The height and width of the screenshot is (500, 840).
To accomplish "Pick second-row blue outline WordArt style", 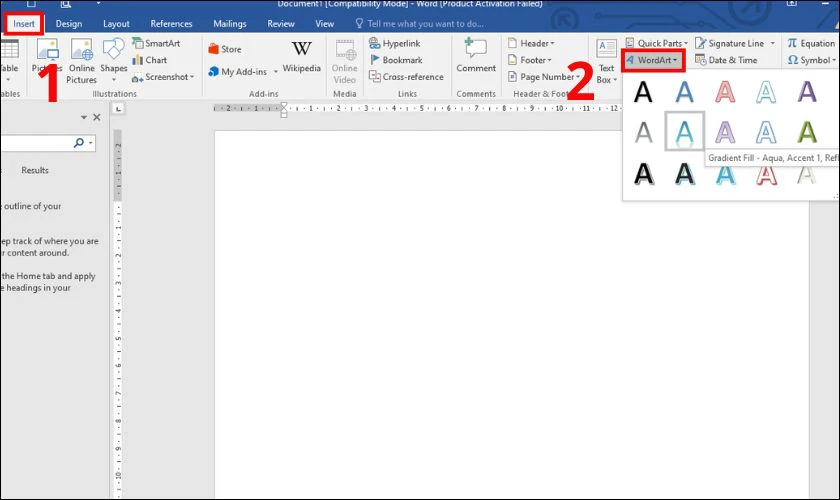I will [x=766, y=132].
